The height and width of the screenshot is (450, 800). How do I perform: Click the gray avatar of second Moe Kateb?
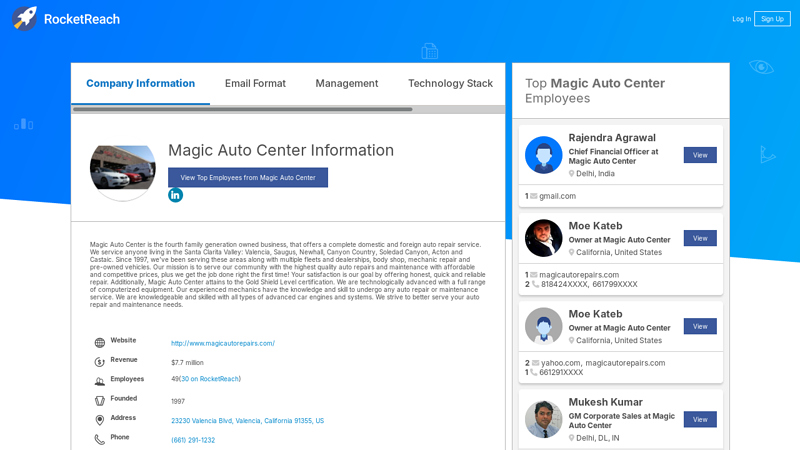point(543,327)
